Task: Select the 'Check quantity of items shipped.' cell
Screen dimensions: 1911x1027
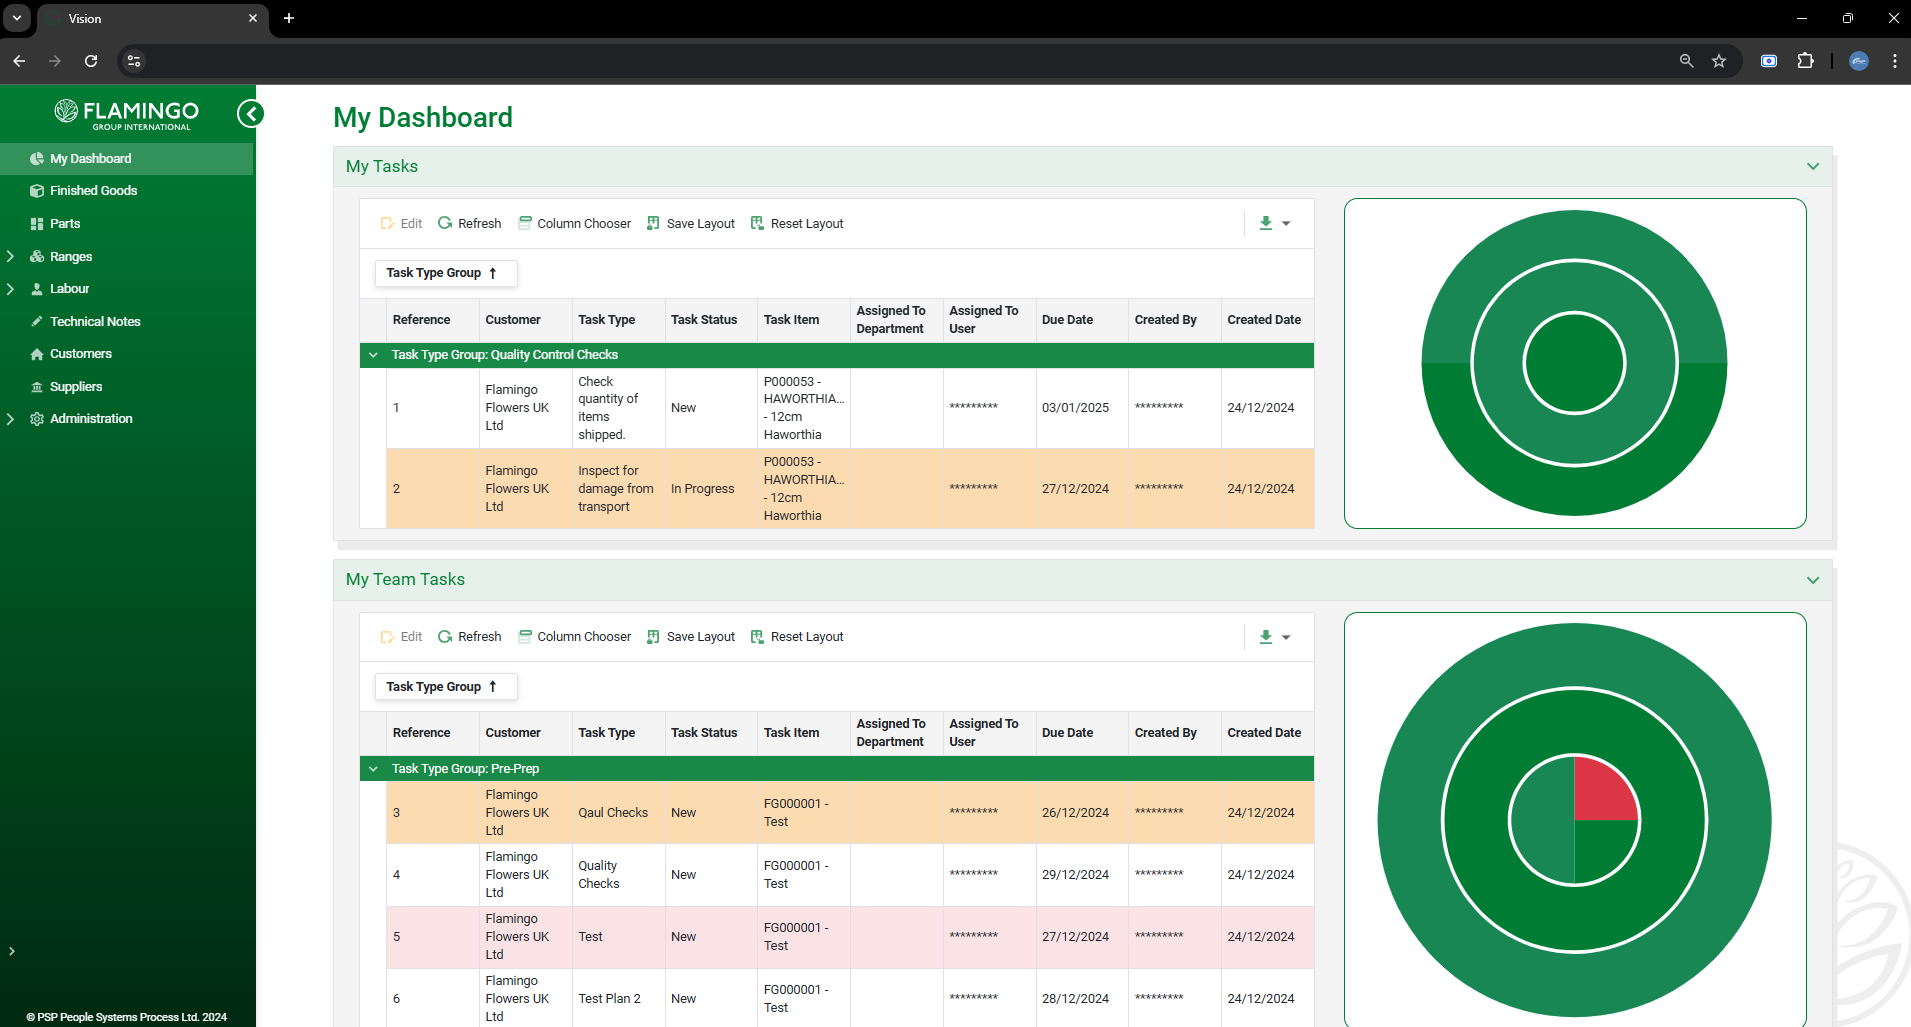Action: [618, 408]
